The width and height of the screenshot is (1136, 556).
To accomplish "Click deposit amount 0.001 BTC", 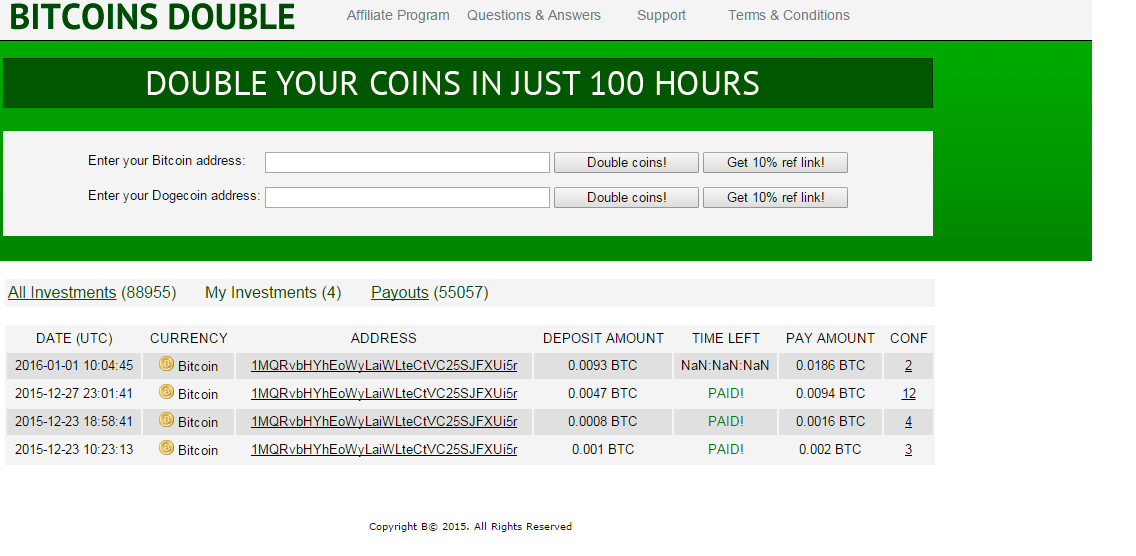I will click(x=603, y=449).
